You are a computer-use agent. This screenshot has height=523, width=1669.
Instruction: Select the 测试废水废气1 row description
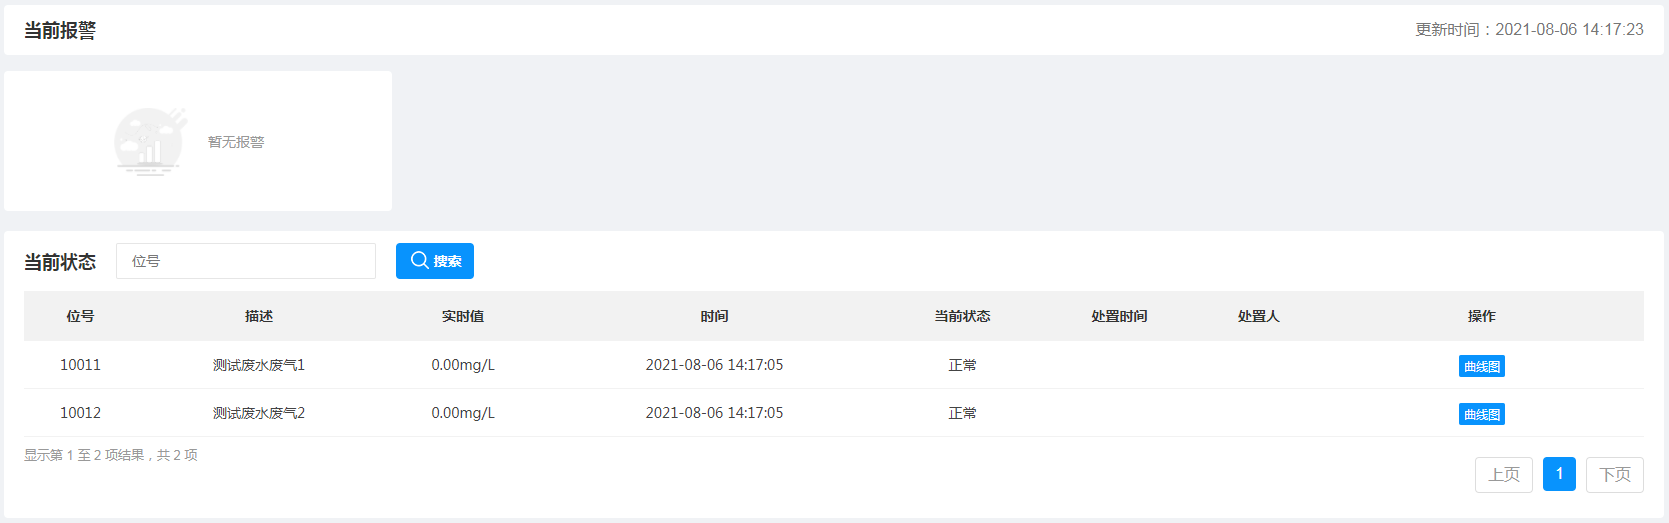[259, 365]
